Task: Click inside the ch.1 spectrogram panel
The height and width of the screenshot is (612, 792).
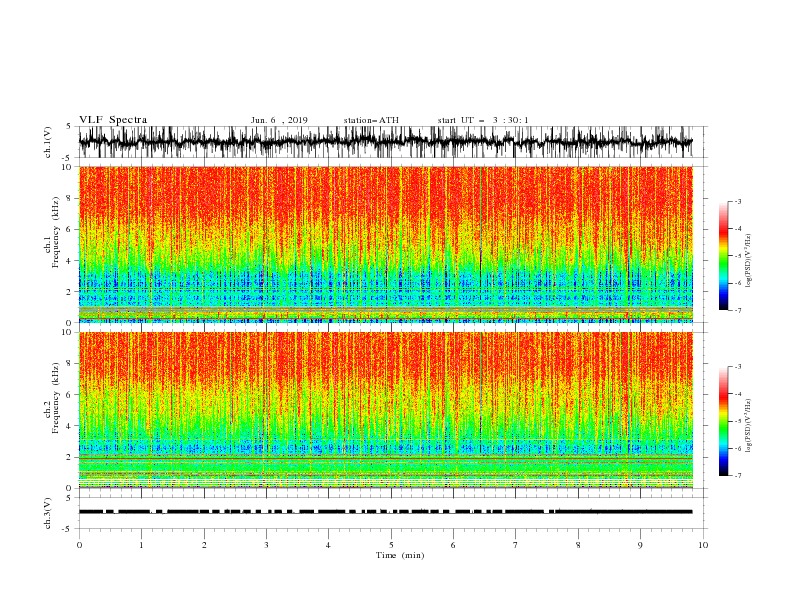Action: pos(385,244)
